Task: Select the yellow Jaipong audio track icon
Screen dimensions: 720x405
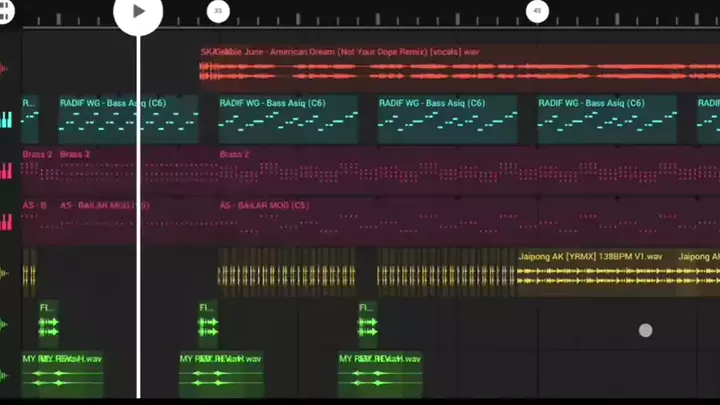Action: coord(5,273)
